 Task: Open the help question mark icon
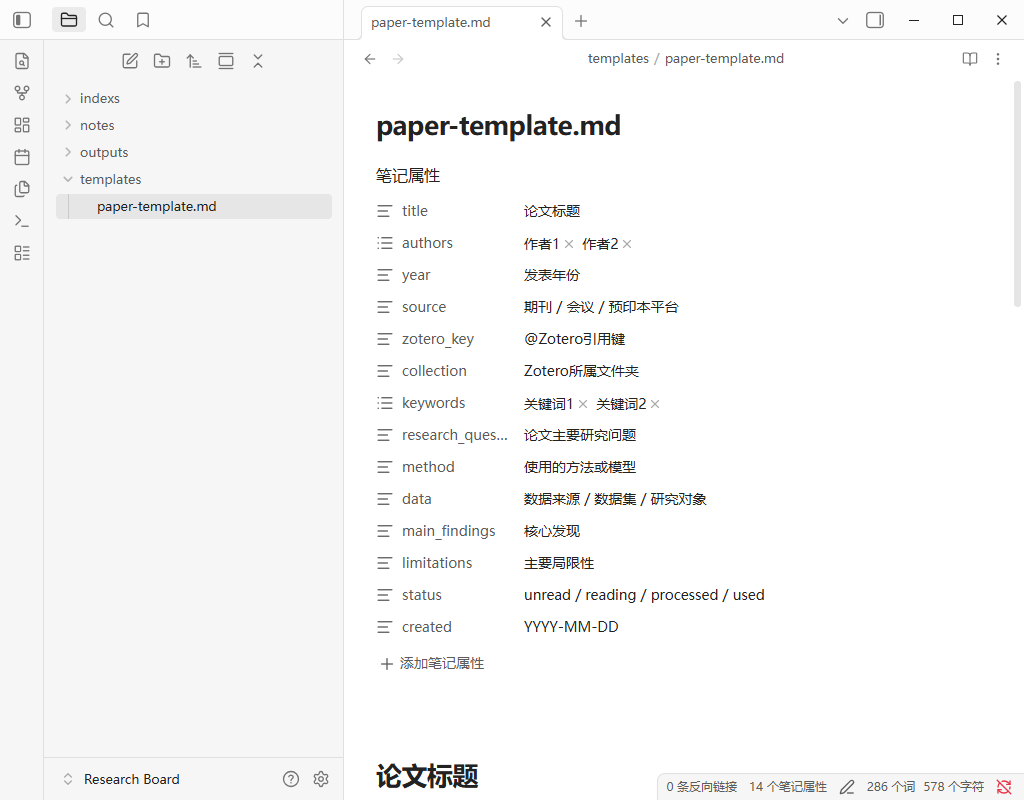click(291, 779)
